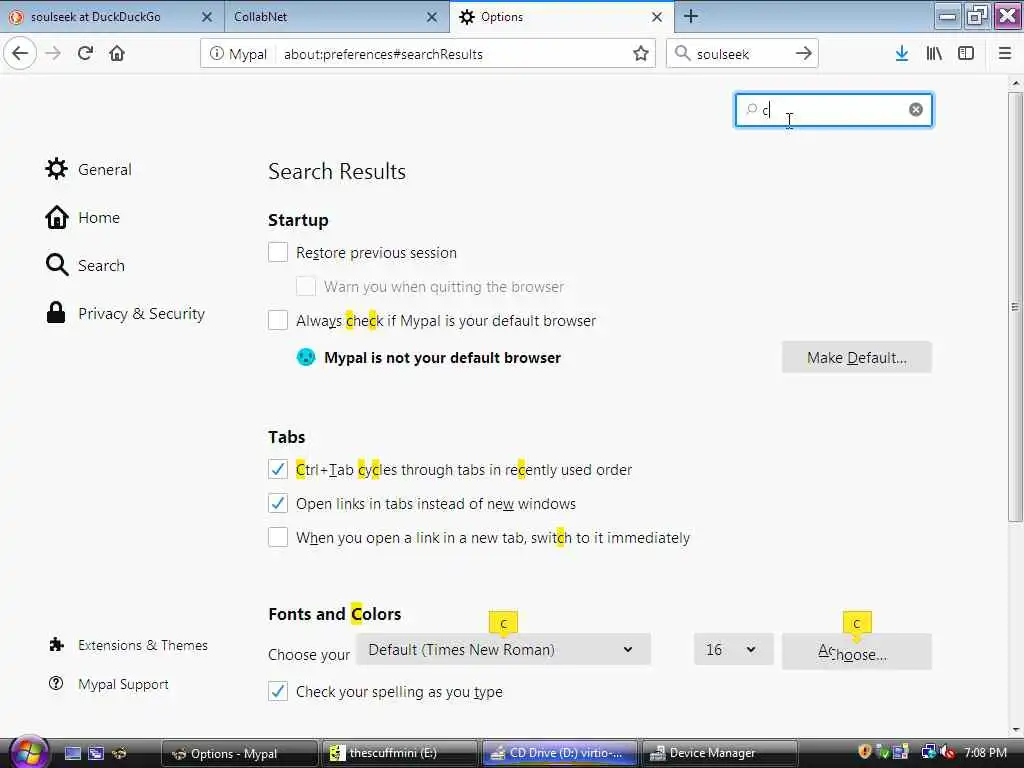Go back using the back arrow button
1024x768 pixels.
point(20,53)
